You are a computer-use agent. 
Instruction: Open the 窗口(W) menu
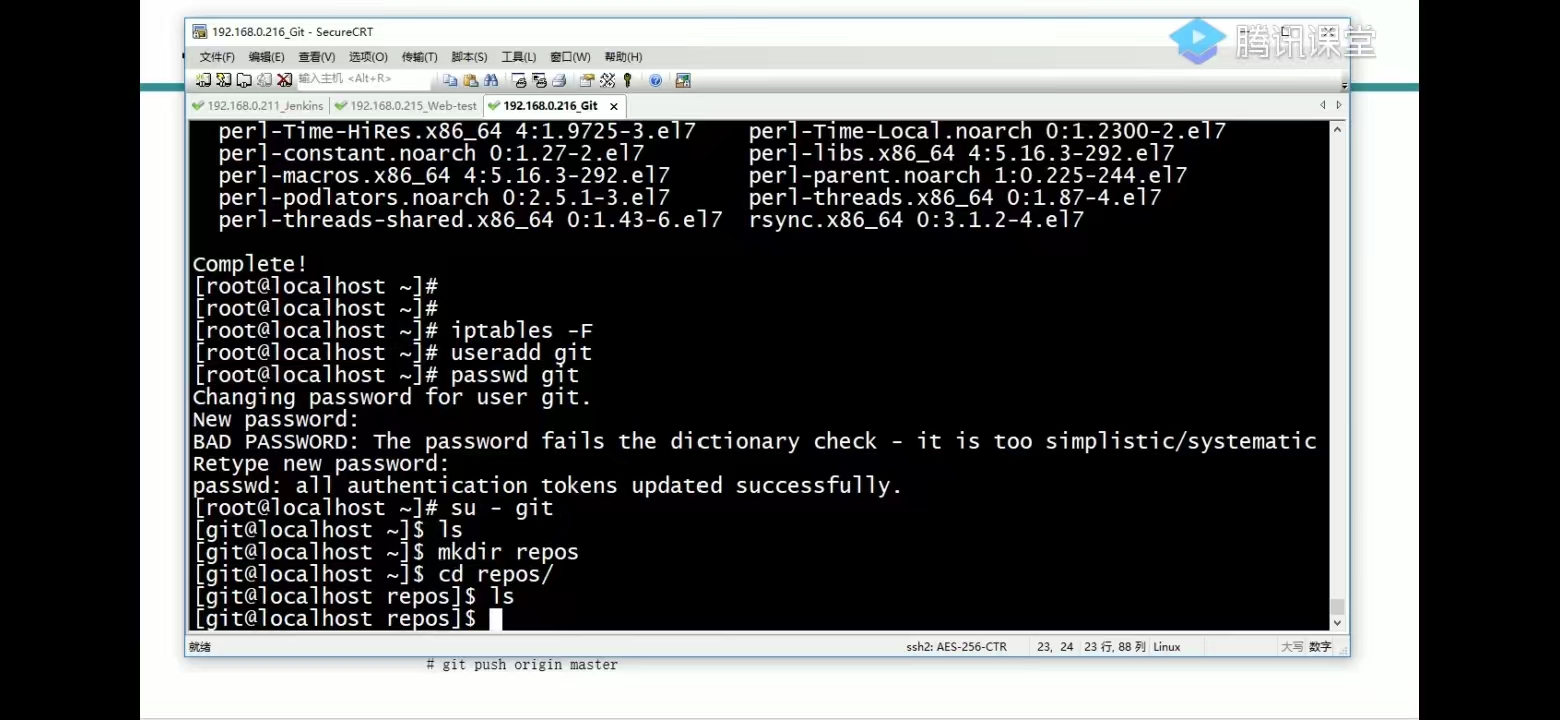(570, 57)
